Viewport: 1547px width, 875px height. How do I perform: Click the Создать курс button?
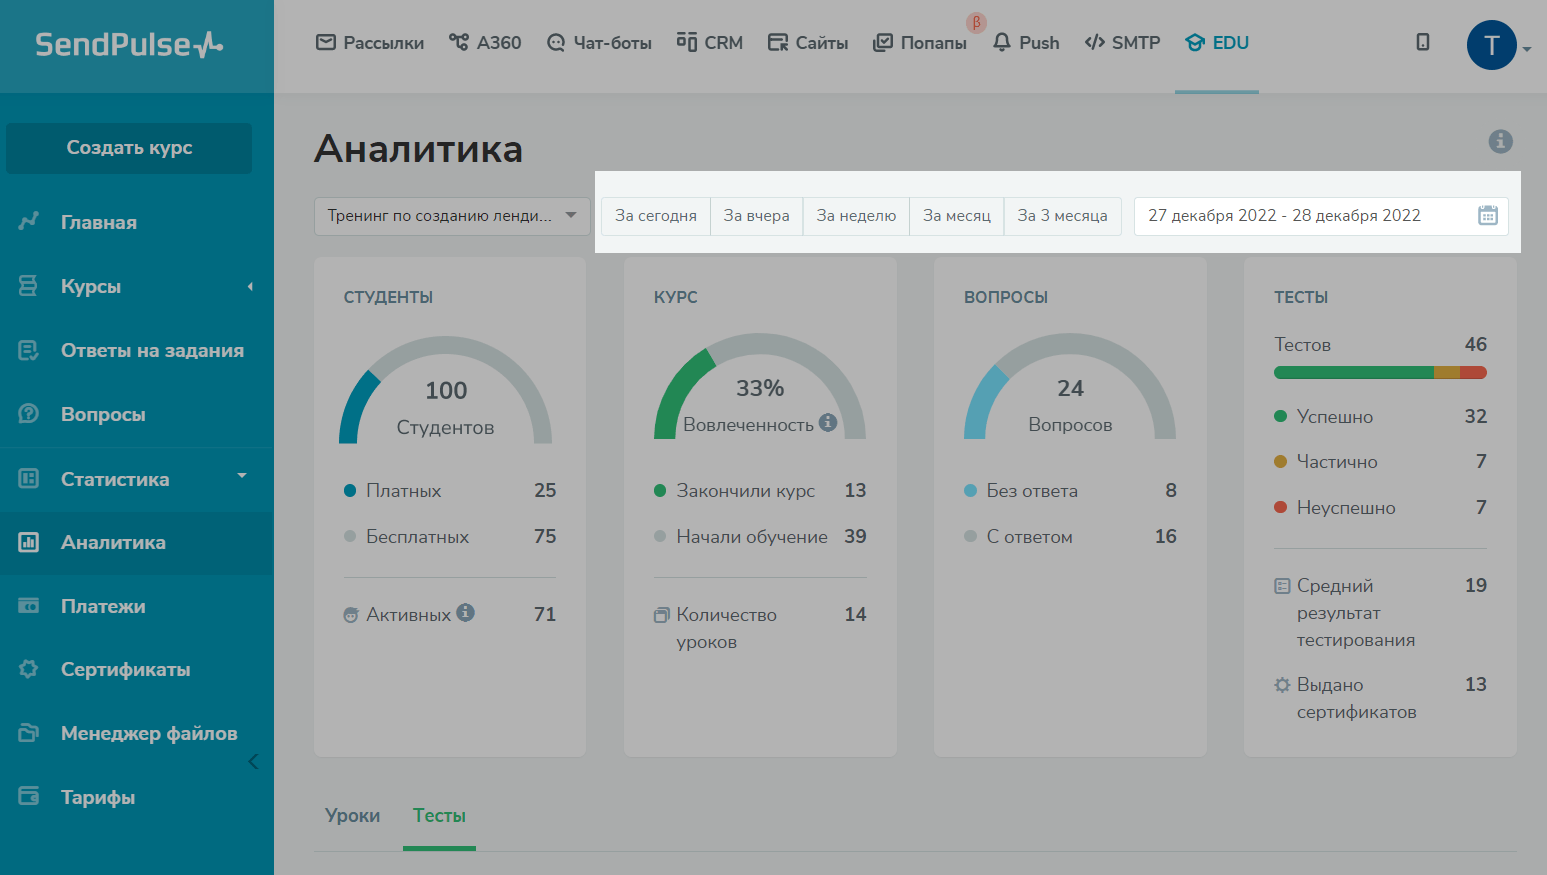[x=129, y=148]
